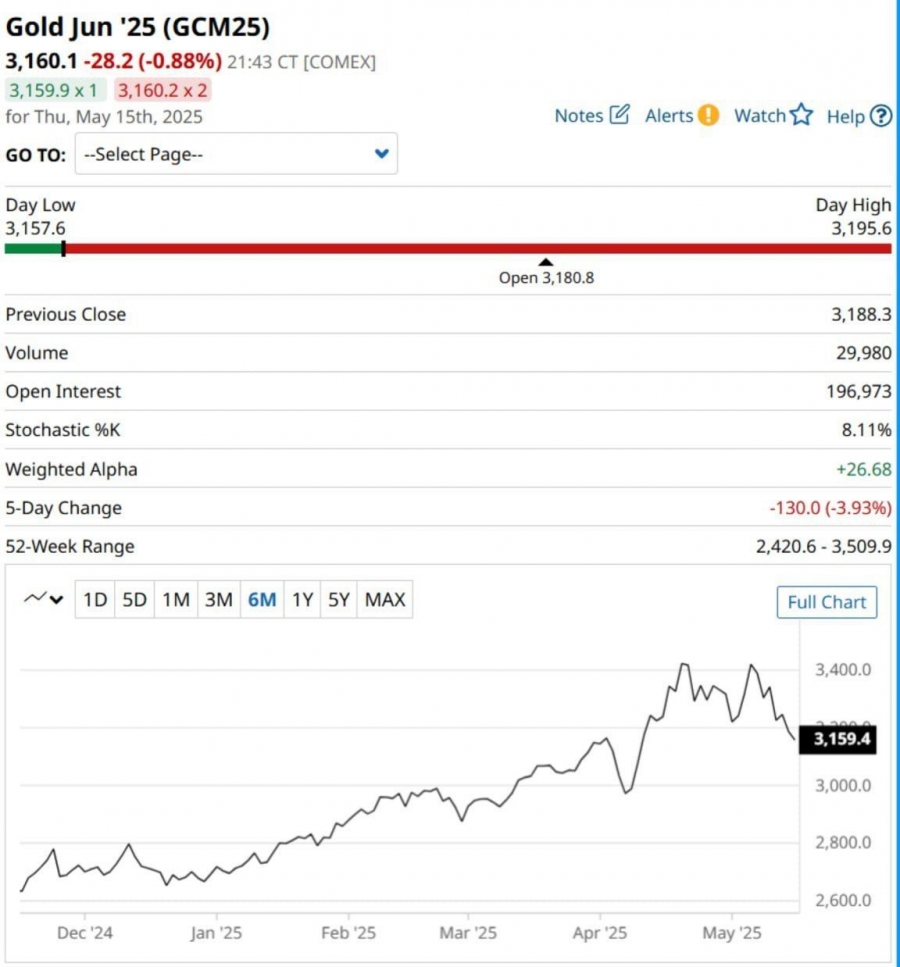
Task: Expand the chart type chevron arrow
Action: (57, 599)
